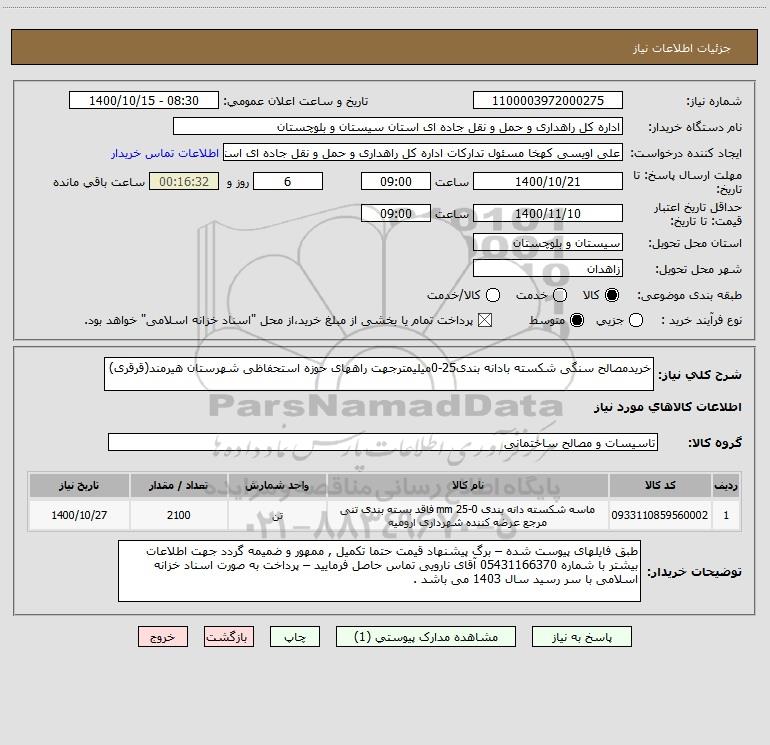
Task: Select the کالا/خدمت radio button
Action: pyautogui.click(x=493, y=295)
